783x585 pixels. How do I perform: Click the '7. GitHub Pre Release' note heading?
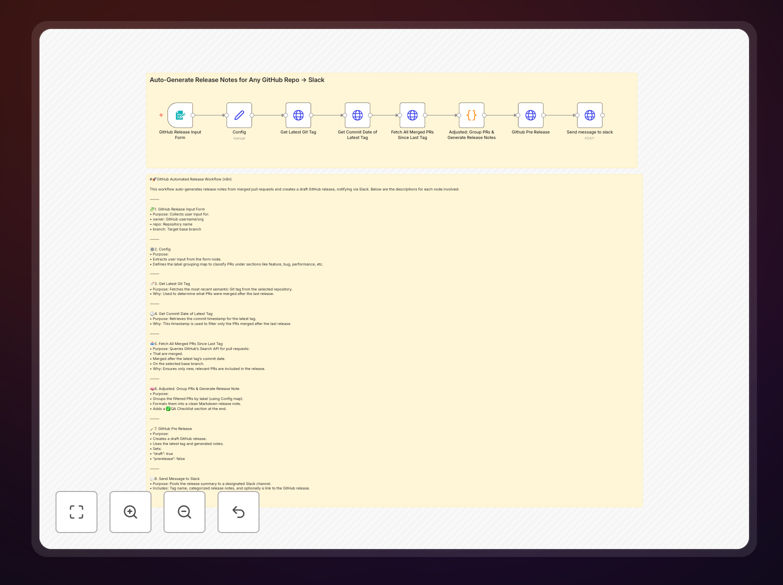pos(171,429)
